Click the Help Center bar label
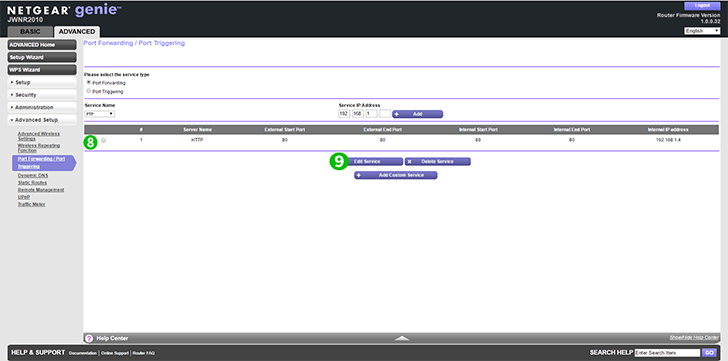Image resolution: width=728 pixels, height=361 pixels. coord(112,338)
